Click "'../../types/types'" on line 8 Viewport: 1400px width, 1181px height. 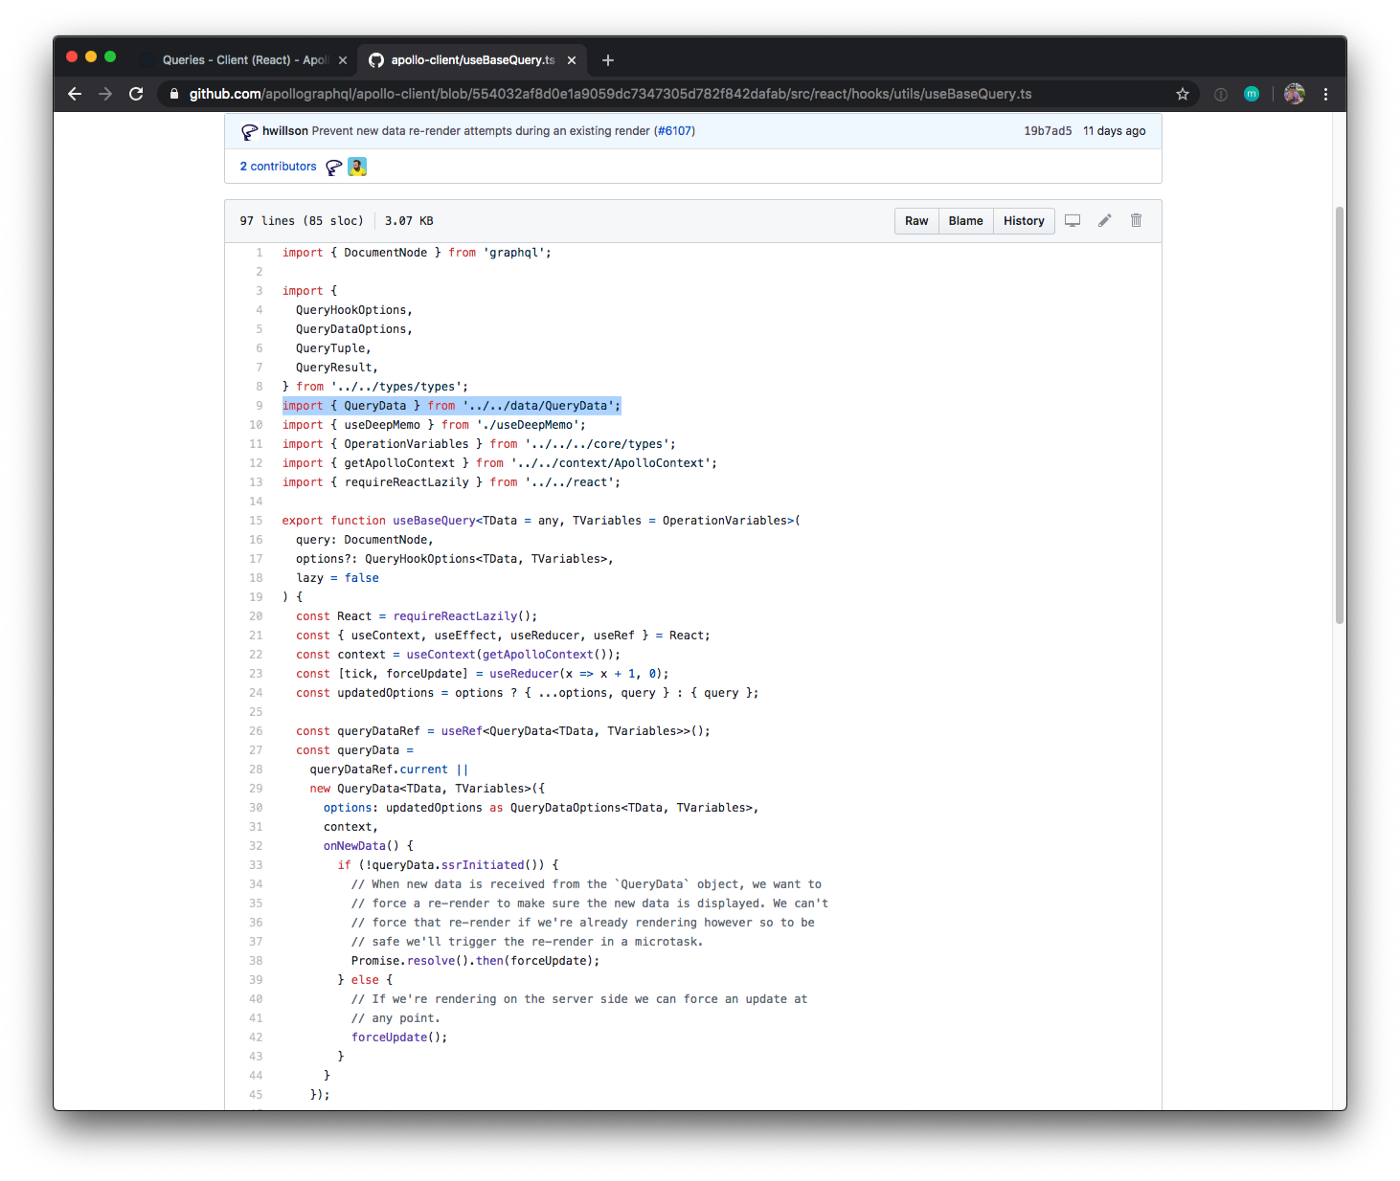tap(396, 387)
